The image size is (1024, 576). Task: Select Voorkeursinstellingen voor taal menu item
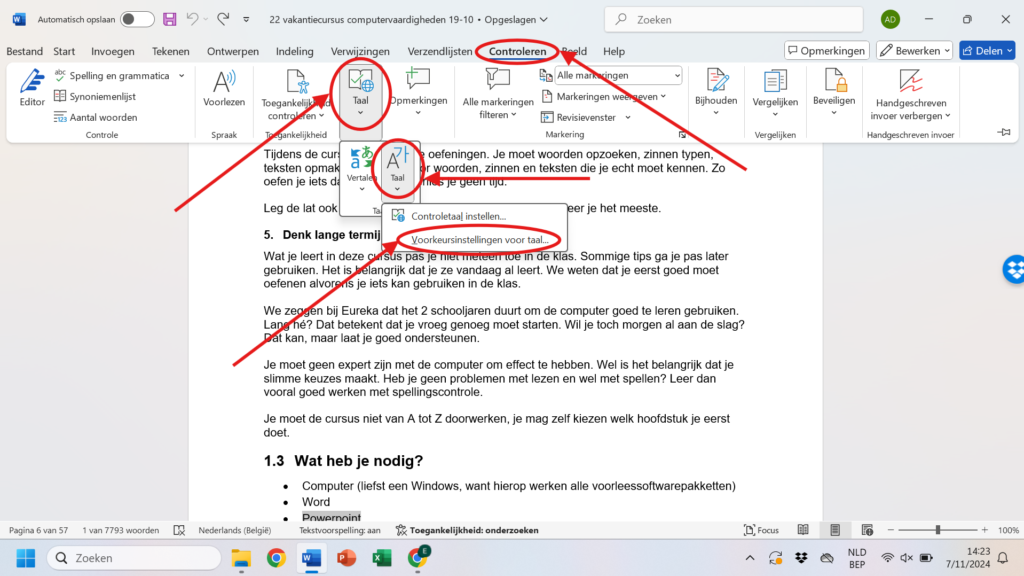(479, 240)
